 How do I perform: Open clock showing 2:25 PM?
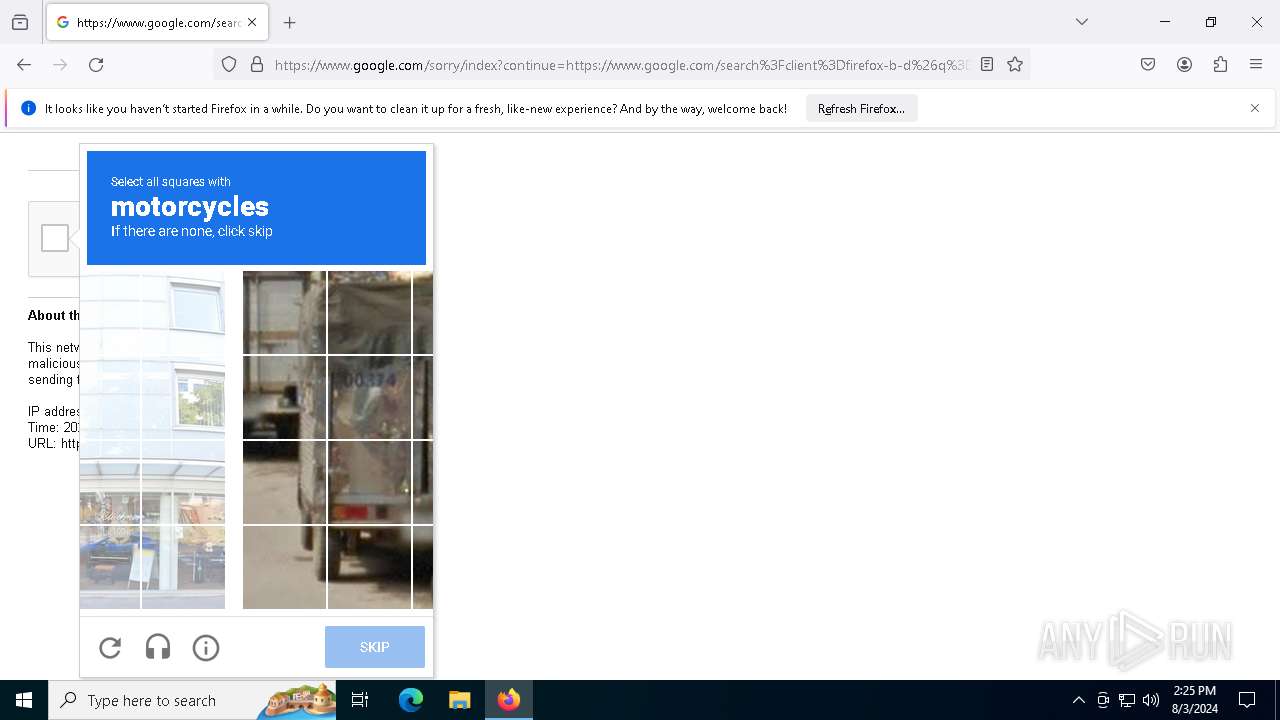(1194, 700)
